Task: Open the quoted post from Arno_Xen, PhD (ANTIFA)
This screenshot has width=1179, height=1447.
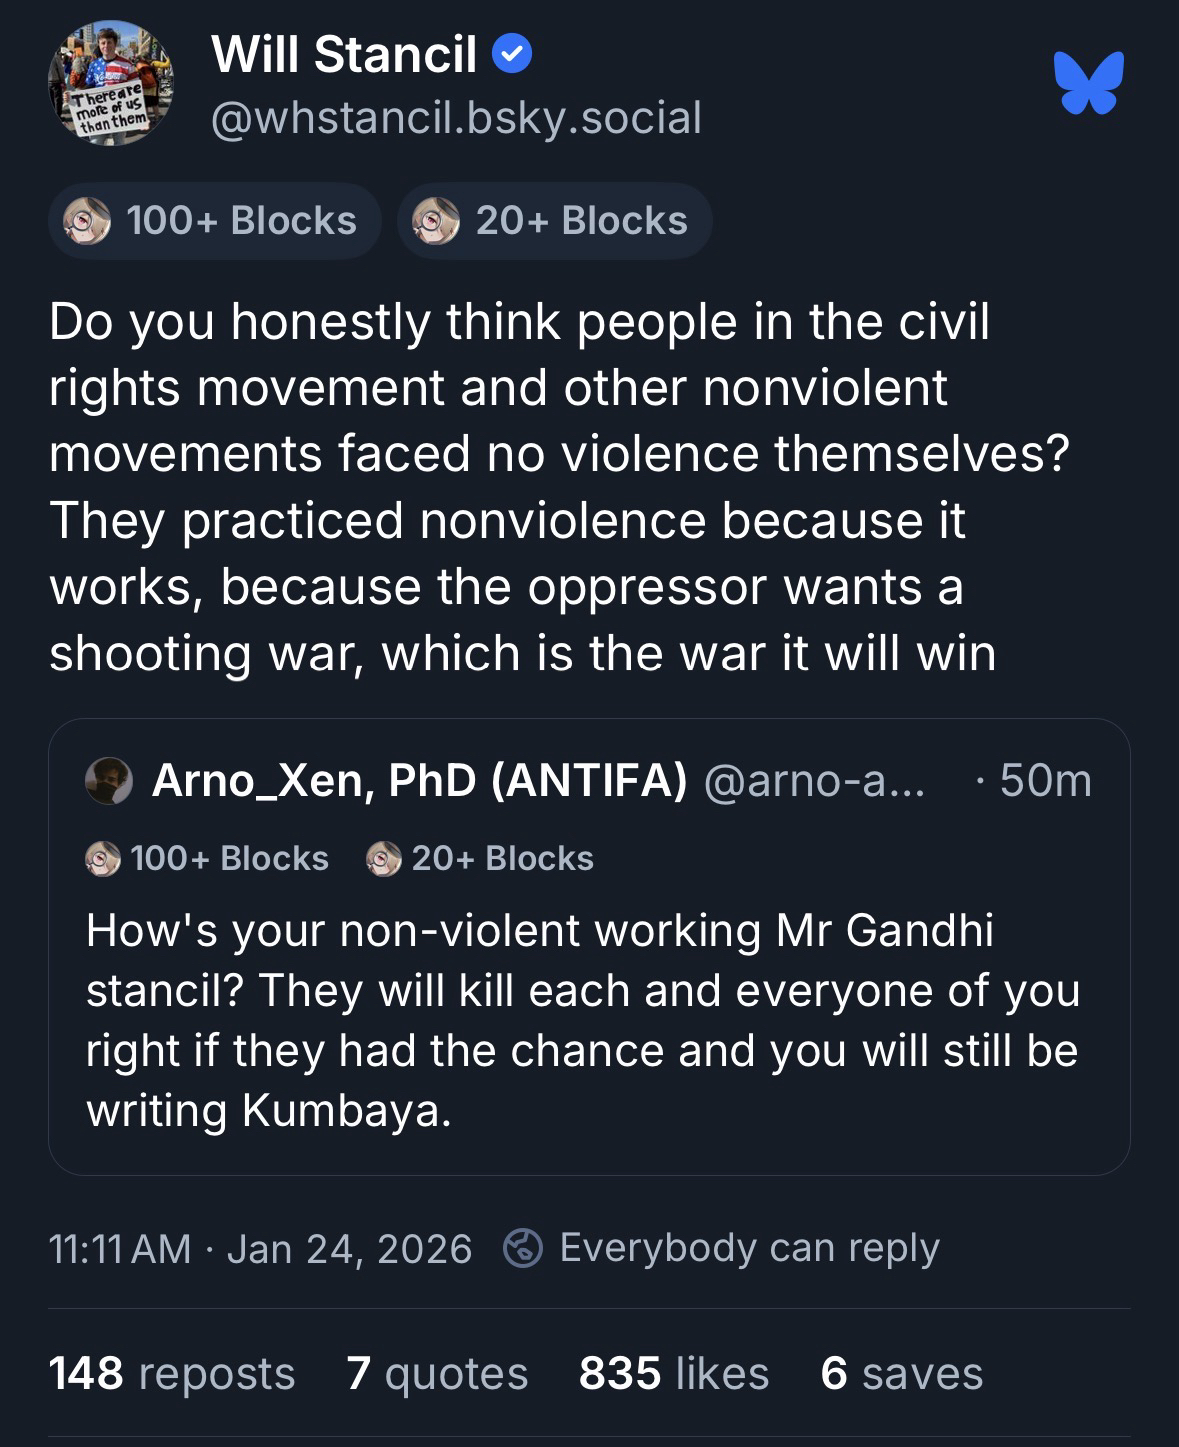Action: point(588,1020)
